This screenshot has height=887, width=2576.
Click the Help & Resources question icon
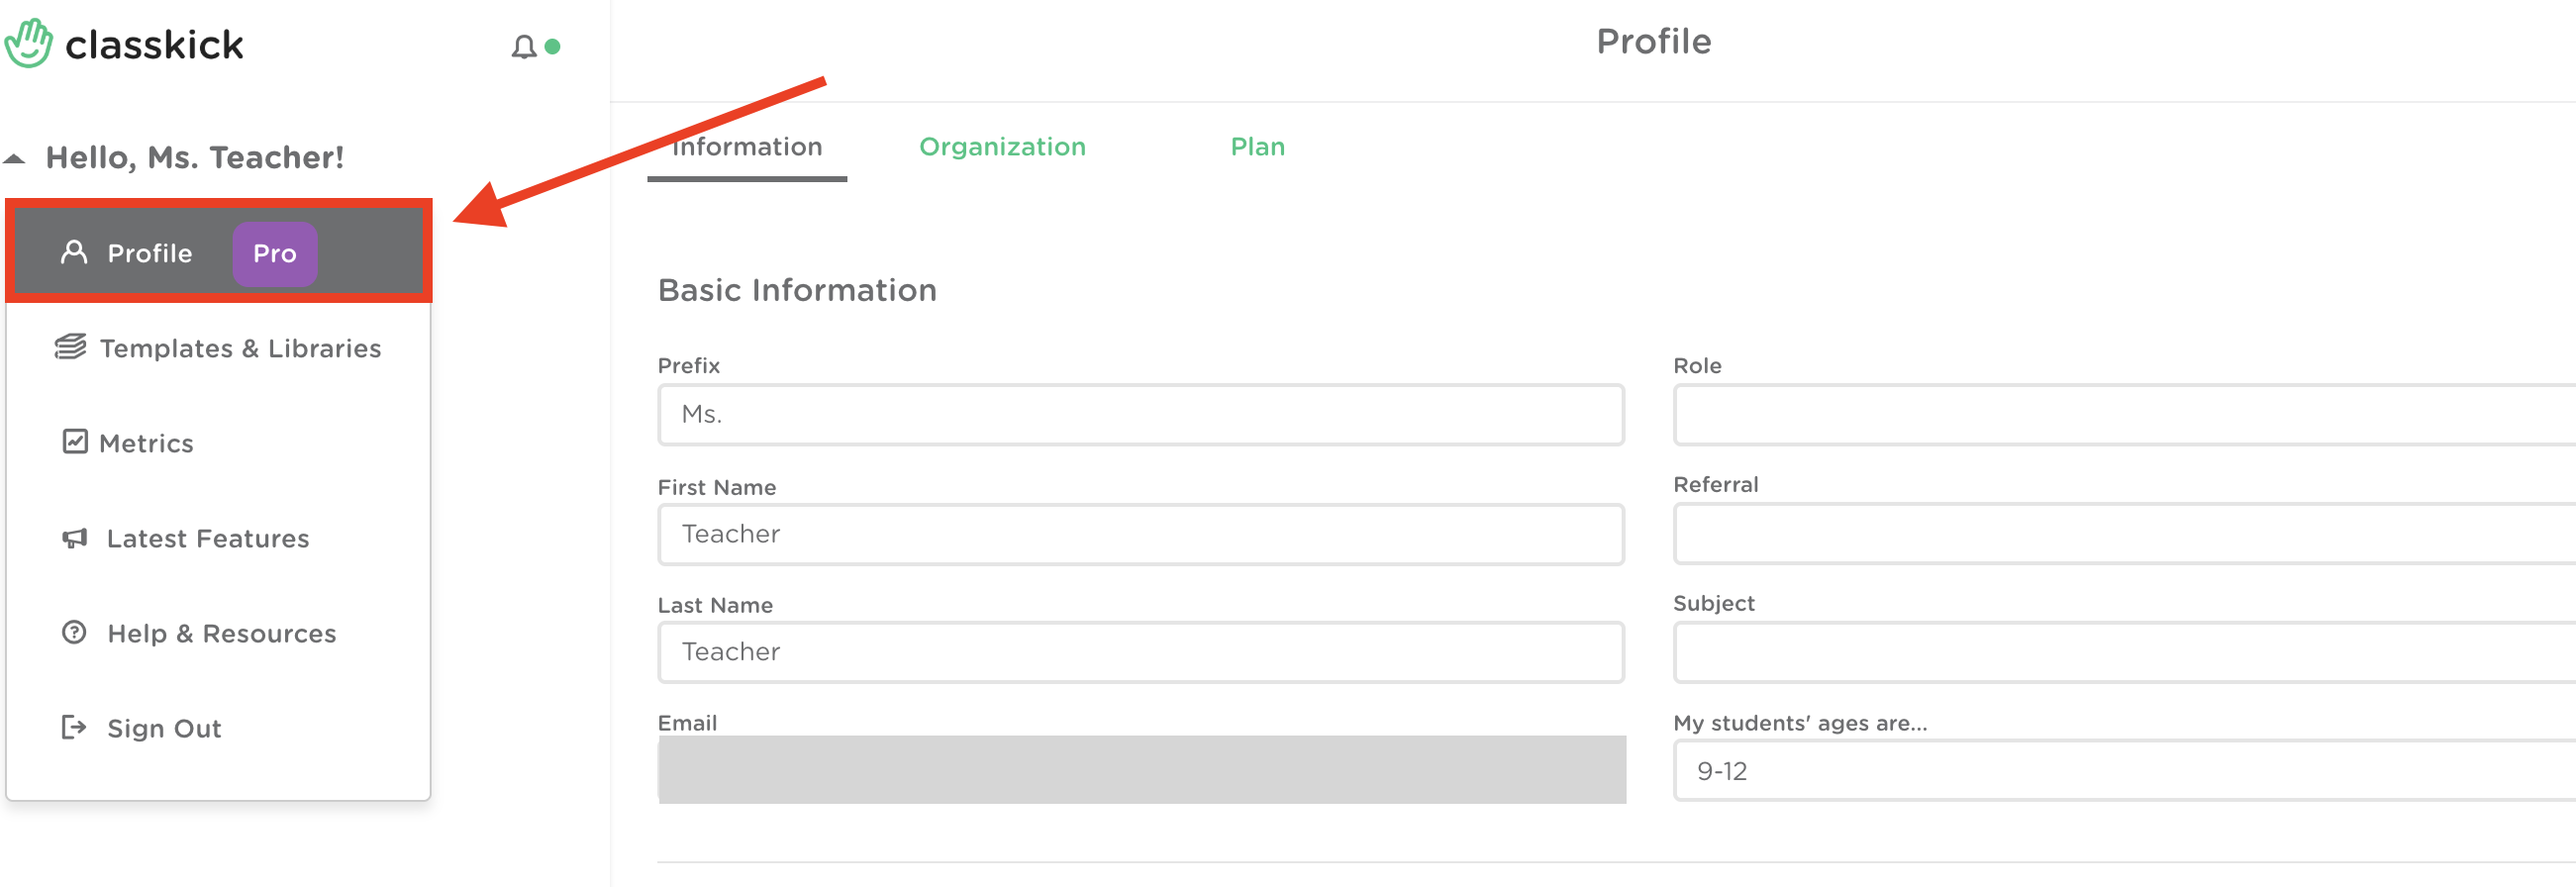74,632
